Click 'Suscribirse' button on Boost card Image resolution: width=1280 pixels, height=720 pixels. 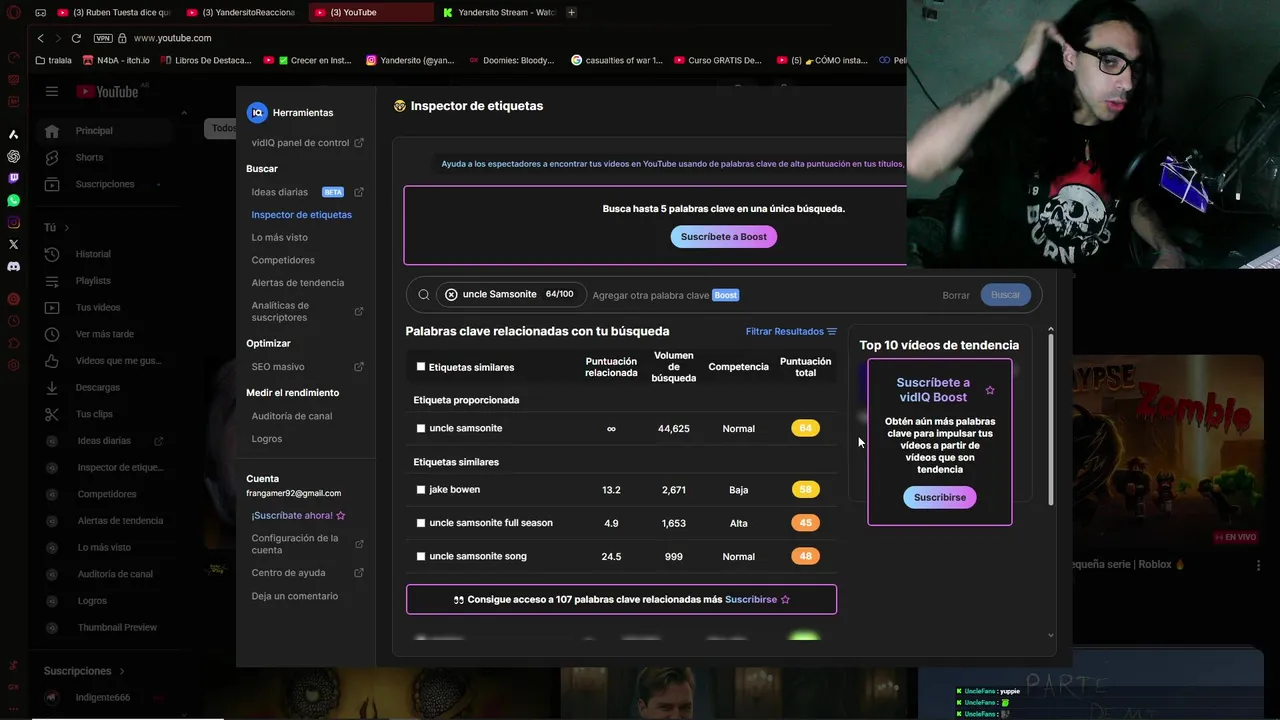[x=940, y=497]
